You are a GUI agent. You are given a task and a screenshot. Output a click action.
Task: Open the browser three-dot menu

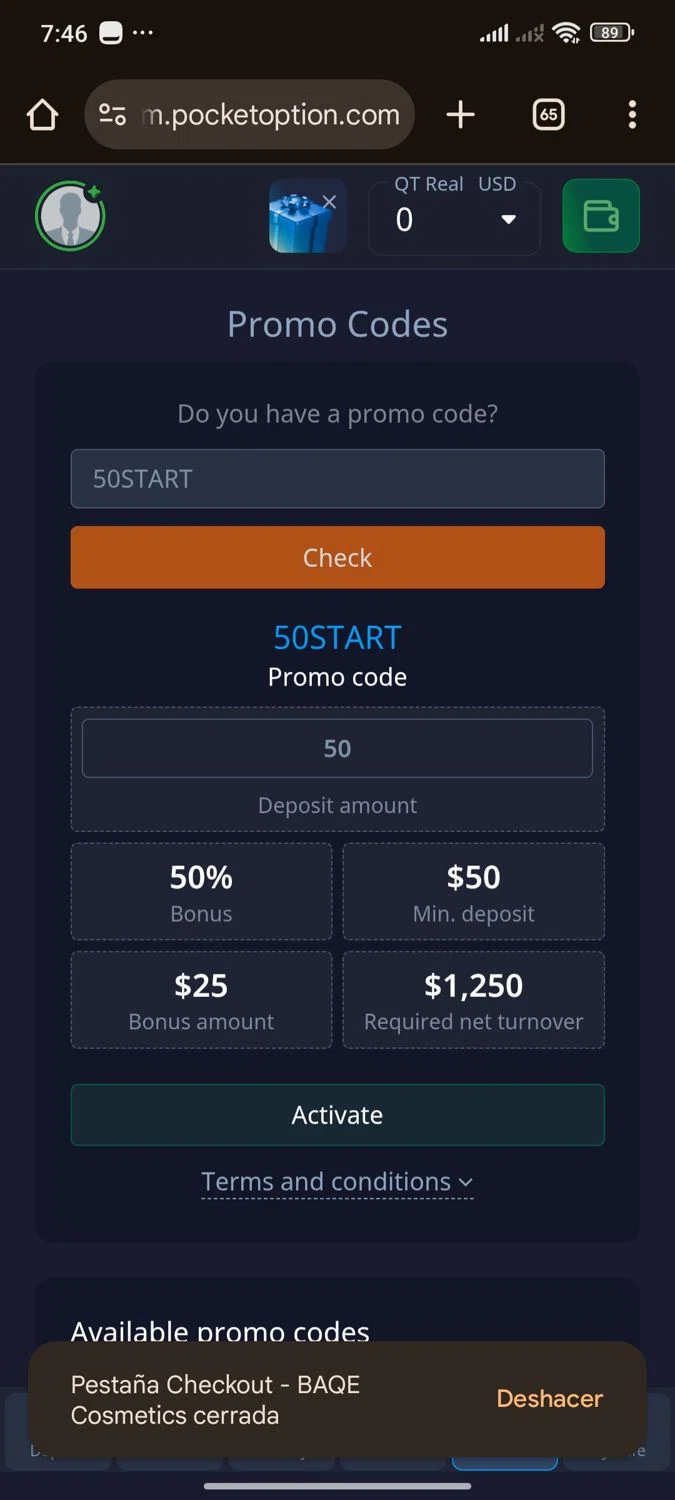click(632, 115)
